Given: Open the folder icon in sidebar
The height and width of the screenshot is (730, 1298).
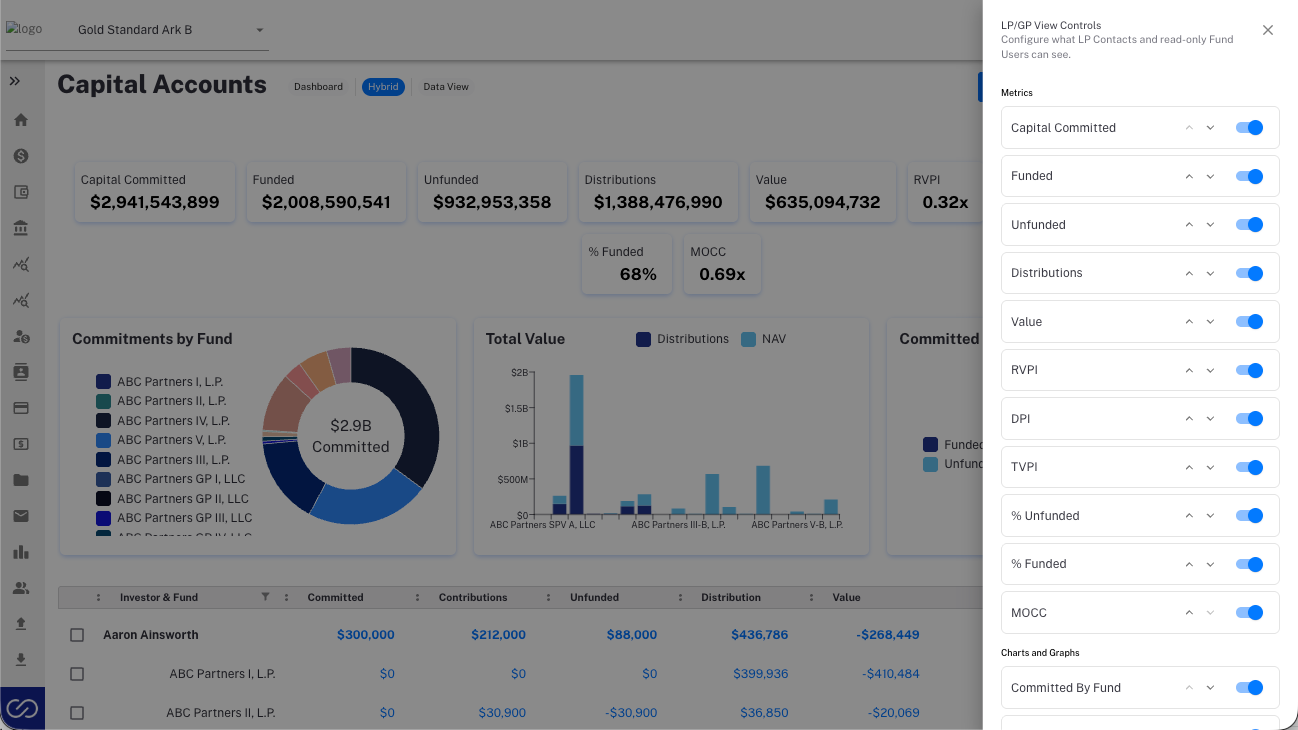Looking at the screenshot, I should coord(21,480).
